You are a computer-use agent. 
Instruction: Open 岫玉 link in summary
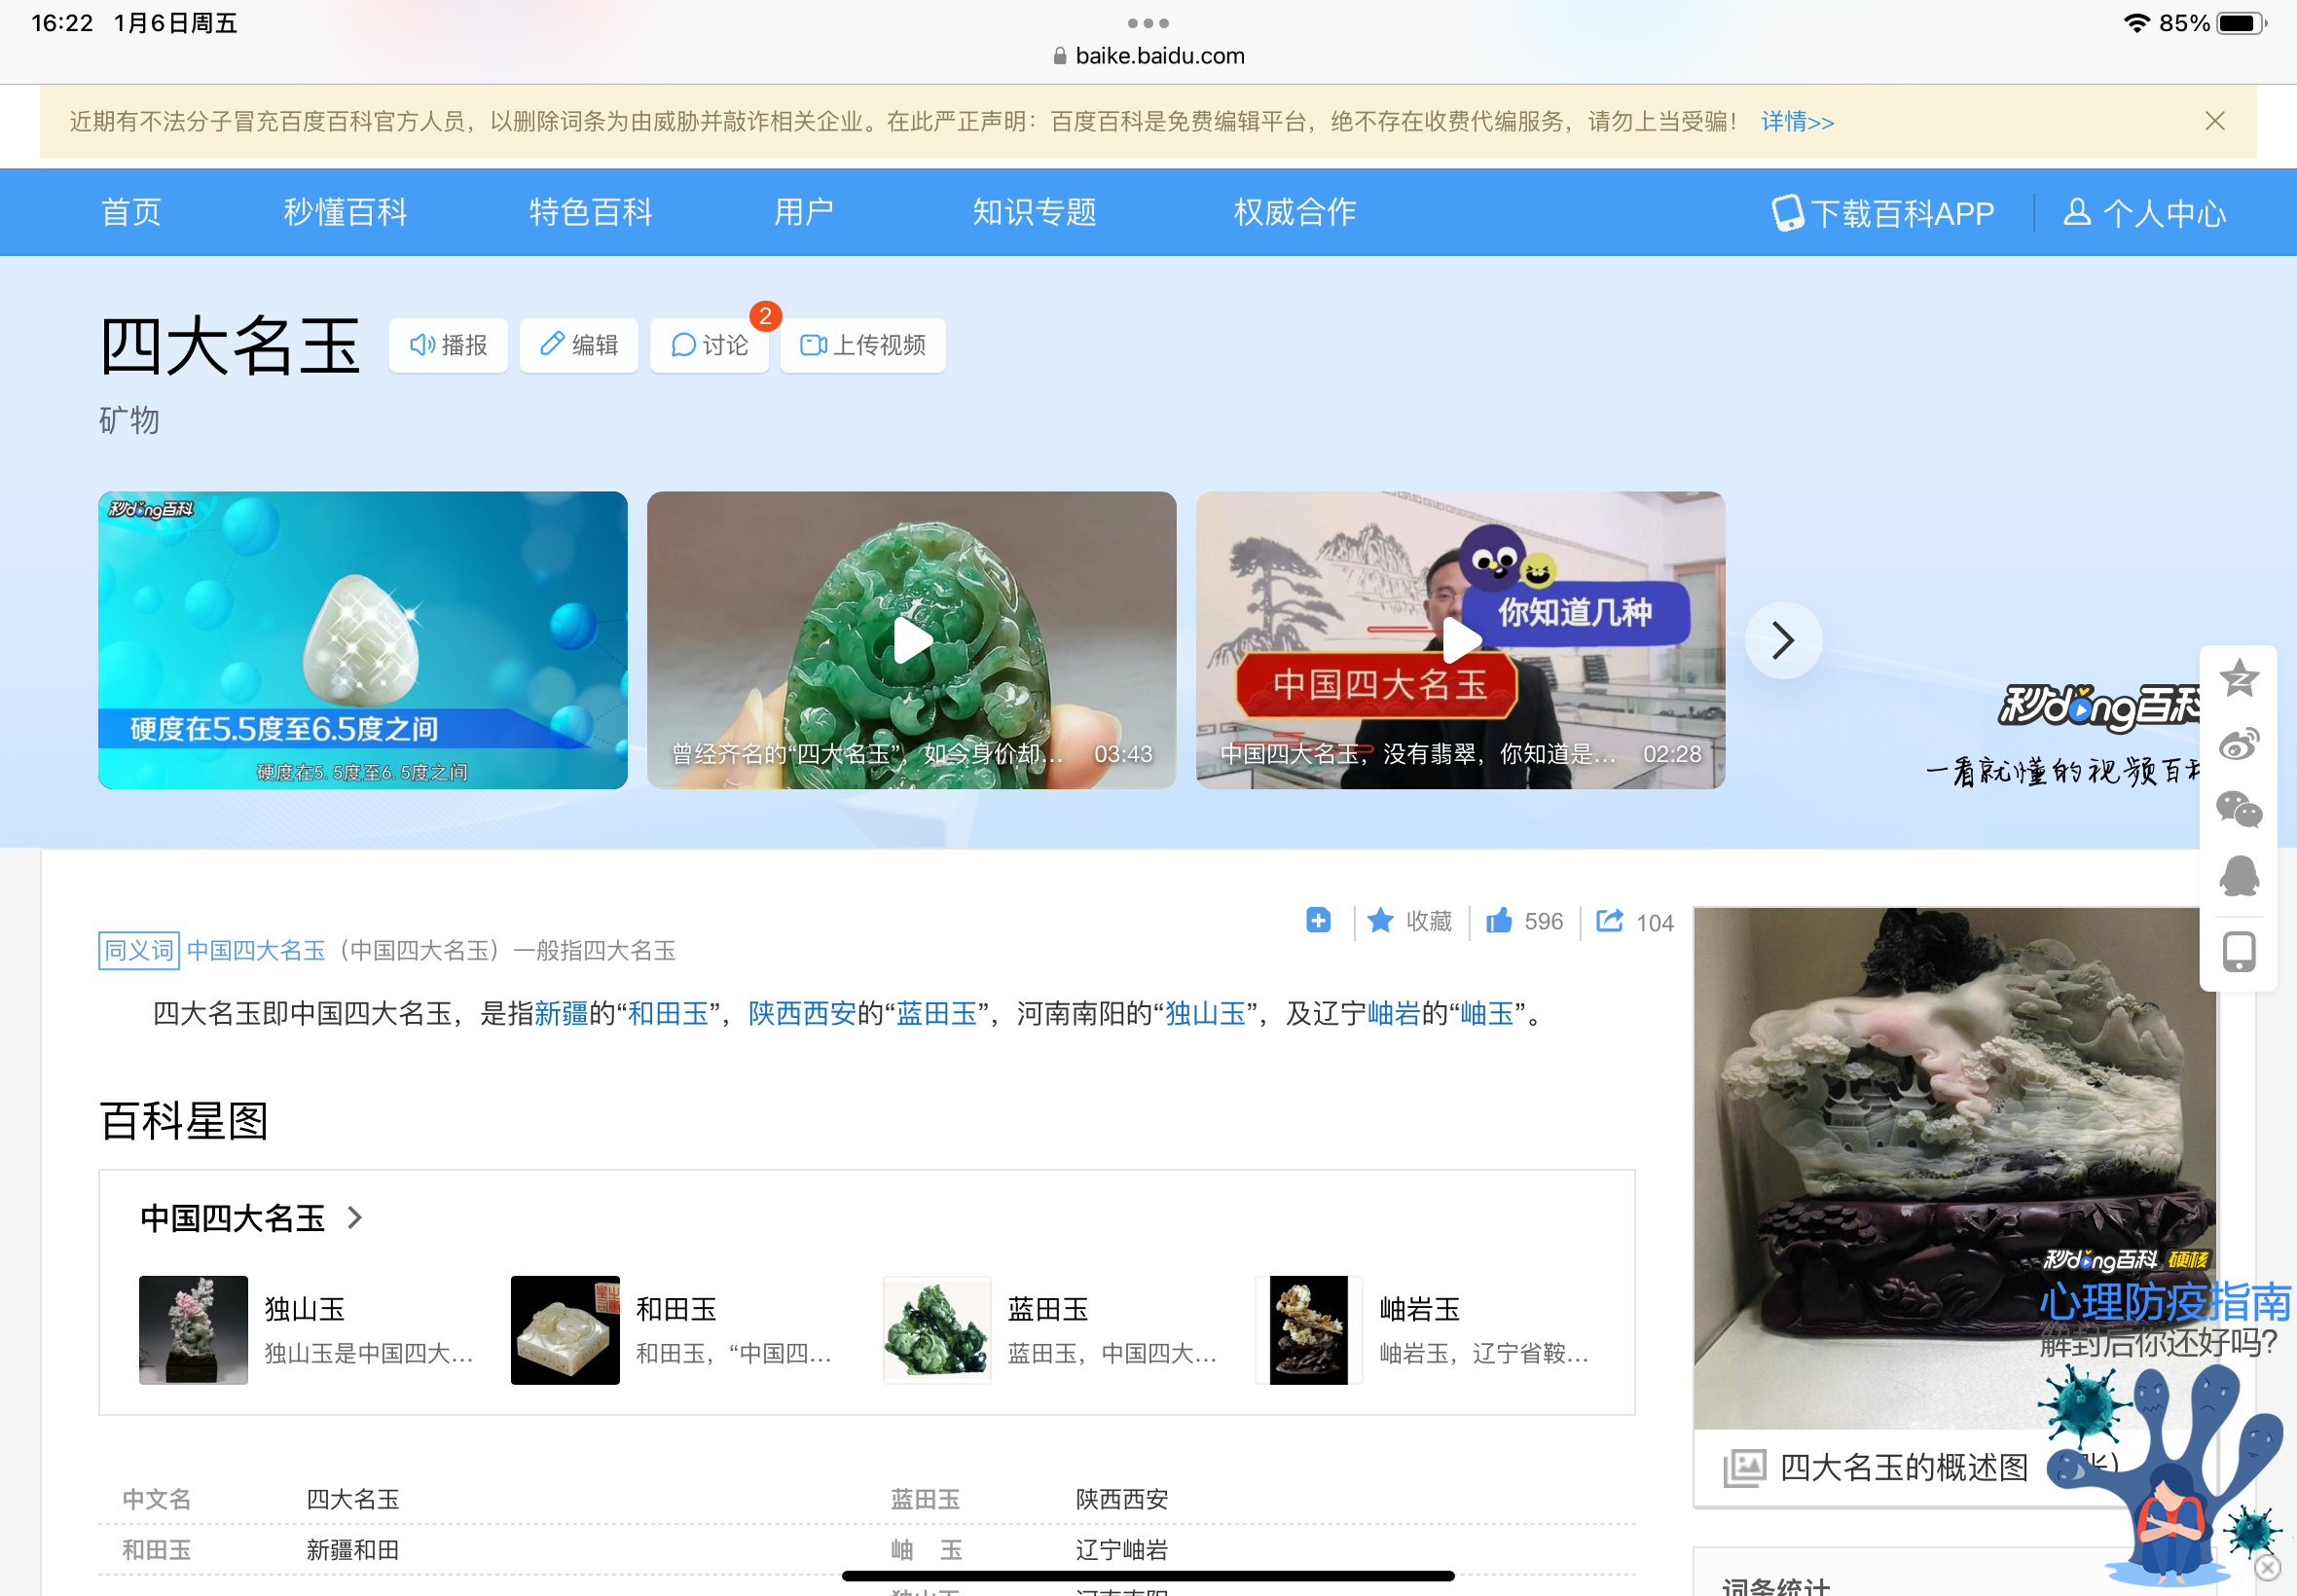point(1487,1013)
